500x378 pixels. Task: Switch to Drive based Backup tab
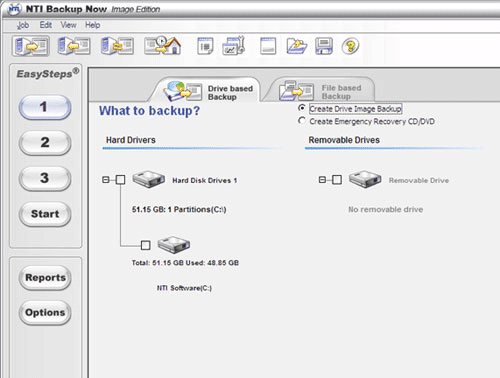point(205,90)
